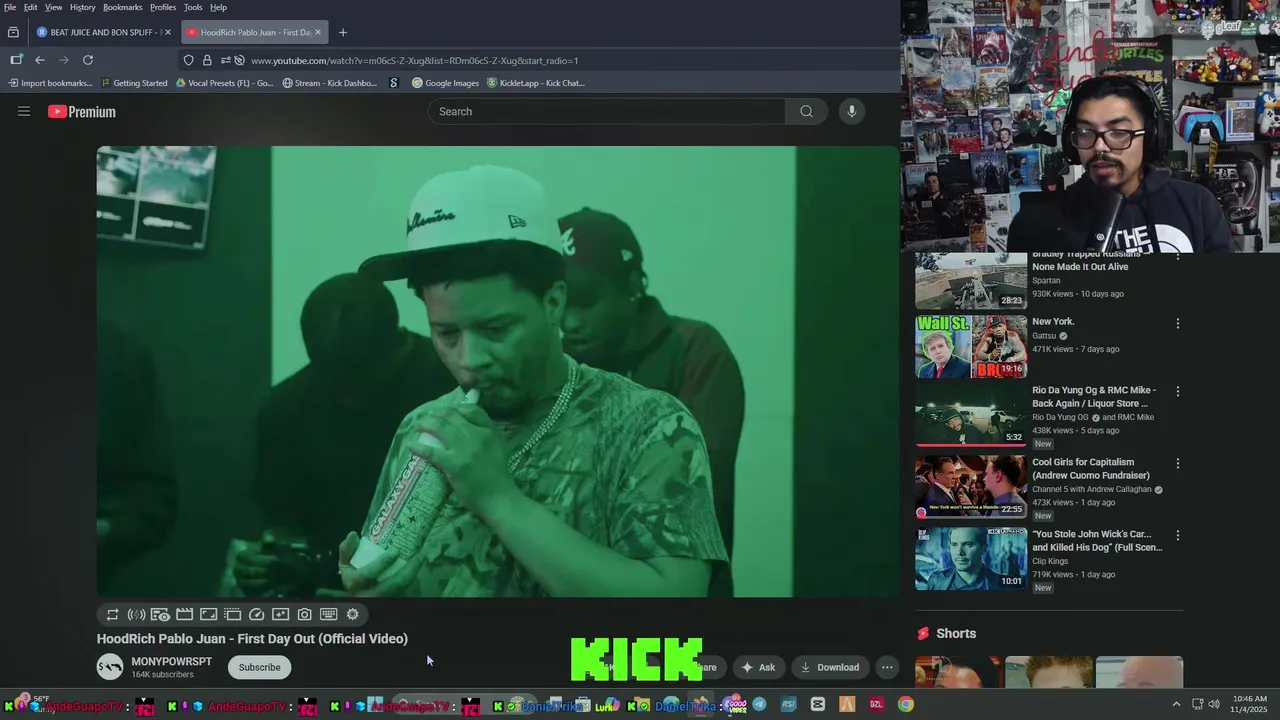Open options for Cool Girls for Capitalism

pyautogui.click(x=1177, y=464)
